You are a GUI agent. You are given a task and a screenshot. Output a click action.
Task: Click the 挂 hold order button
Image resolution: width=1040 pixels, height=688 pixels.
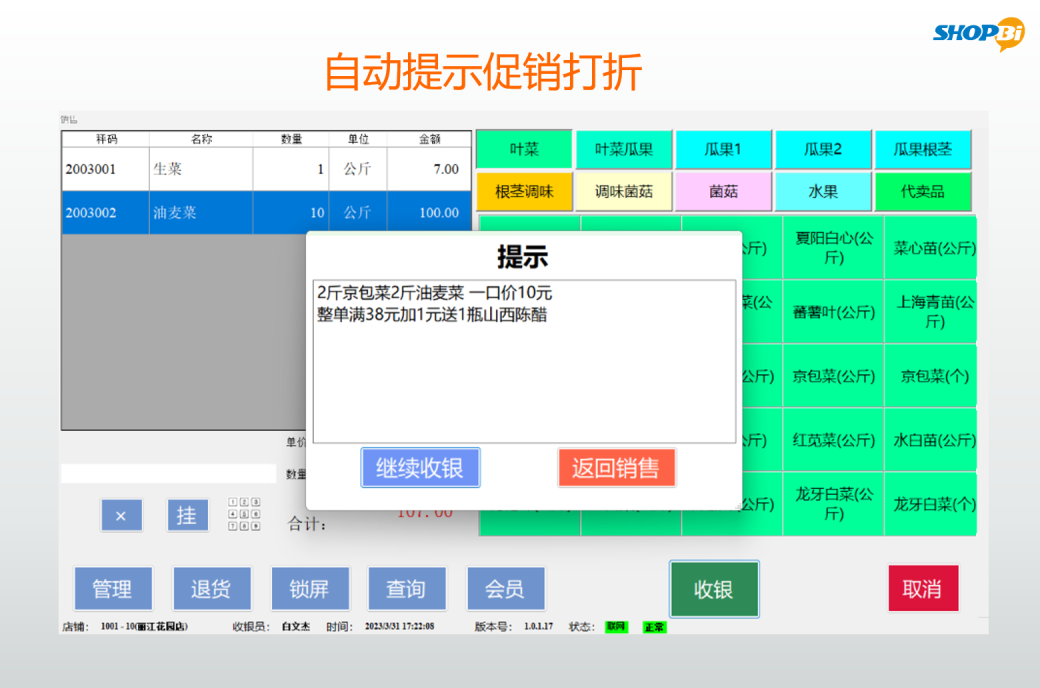(x=187, y=516)
